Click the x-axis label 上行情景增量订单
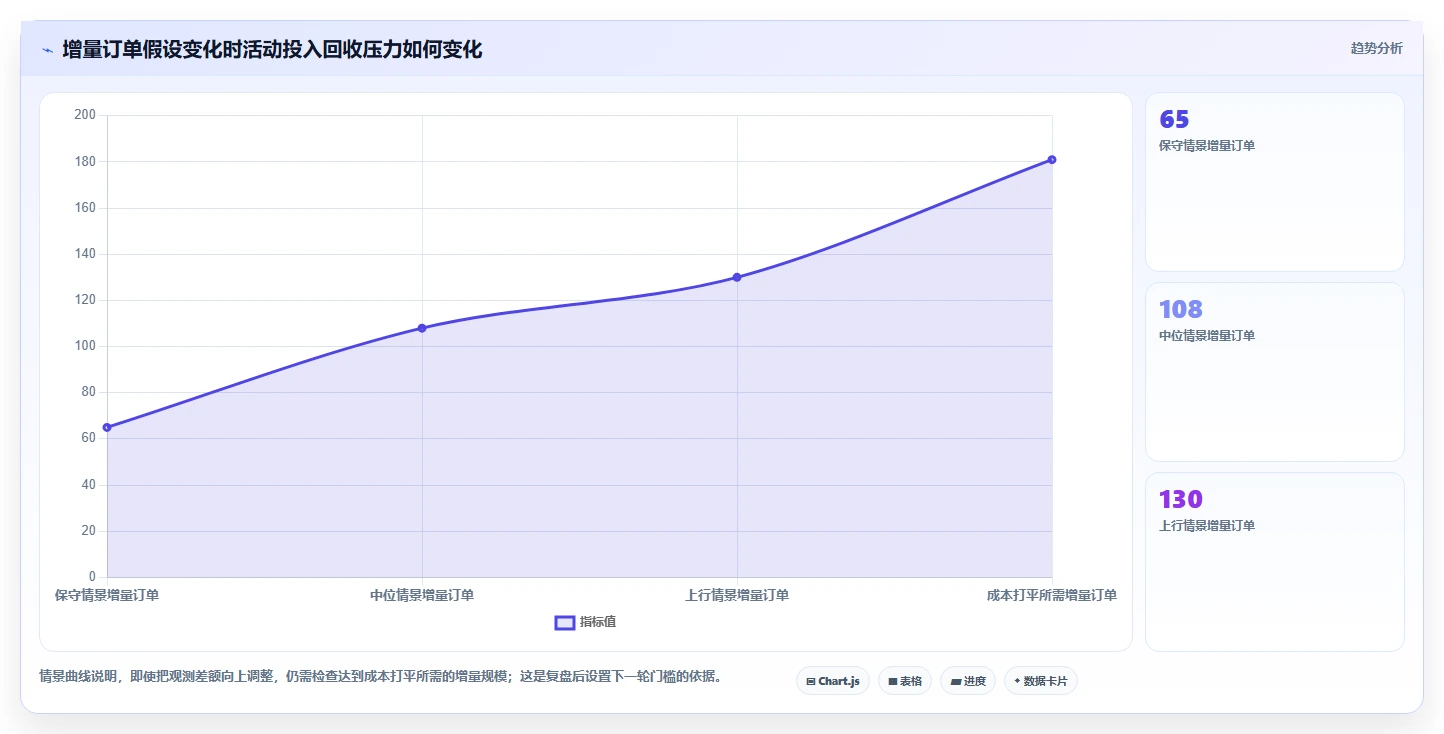Viewport: 1444px width, 734px height. pos(737,595)
